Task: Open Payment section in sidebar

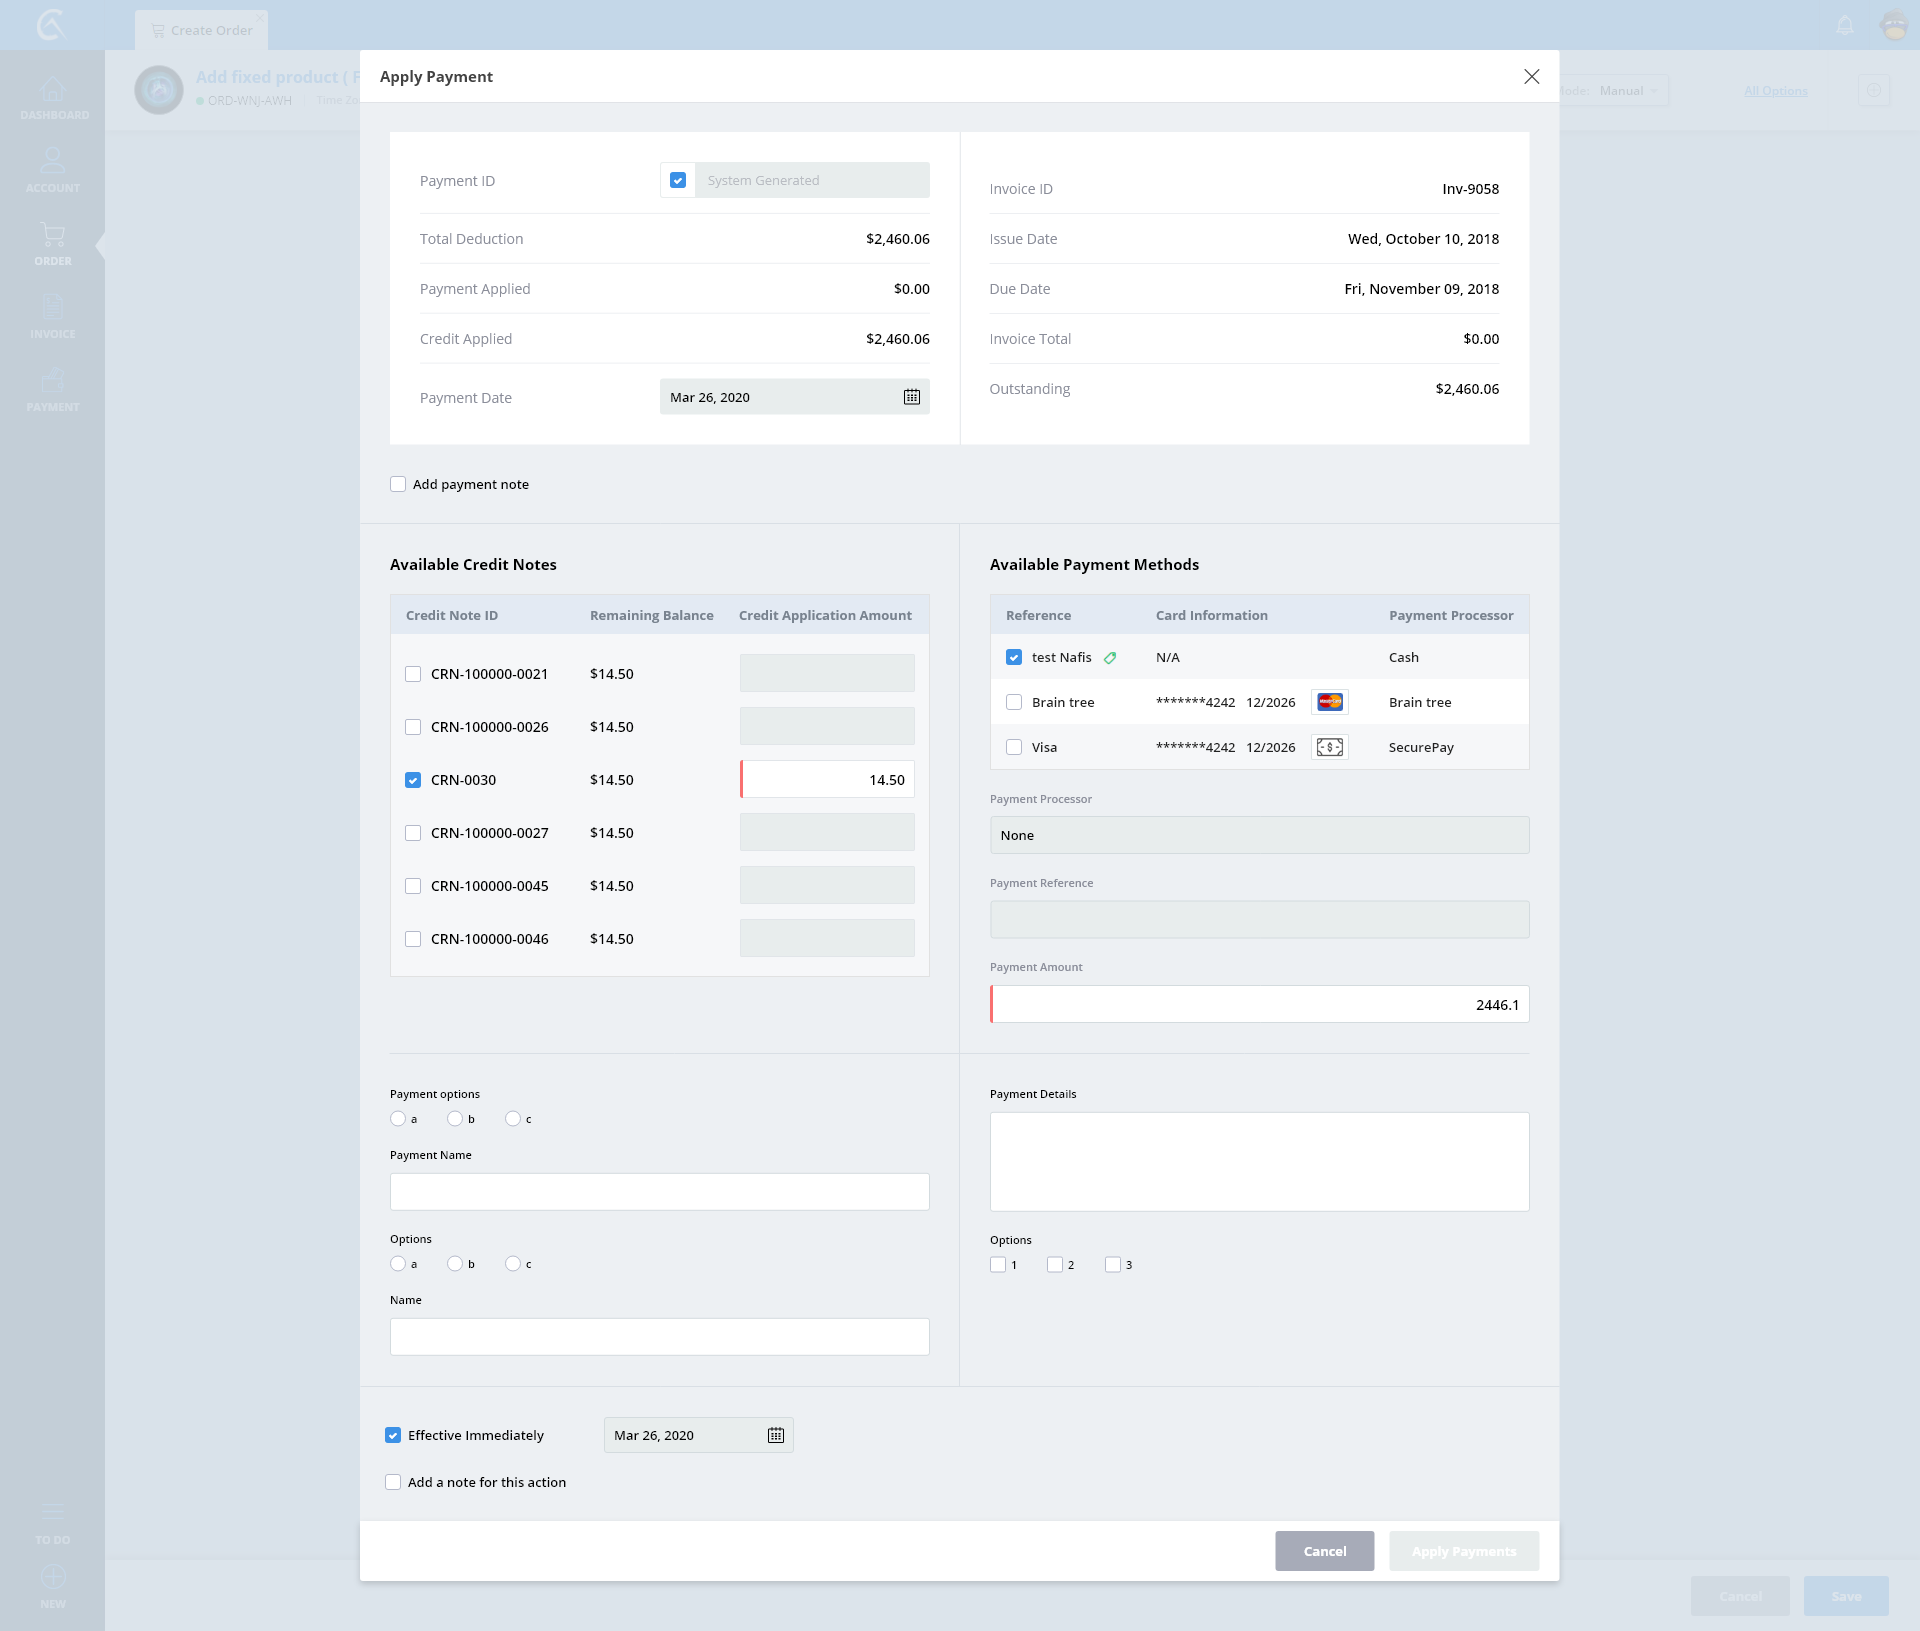Action: pyautogui.click(x=53, y=389)
